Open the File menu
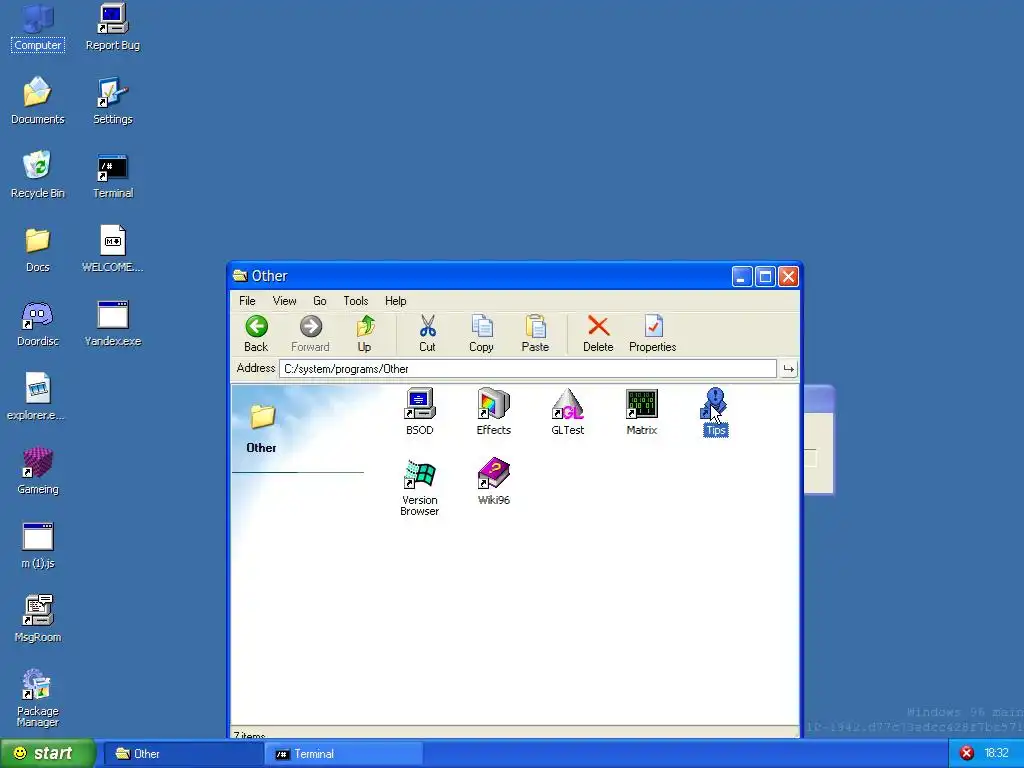This screenshot has height=768, width=1024. pos(247,301)
